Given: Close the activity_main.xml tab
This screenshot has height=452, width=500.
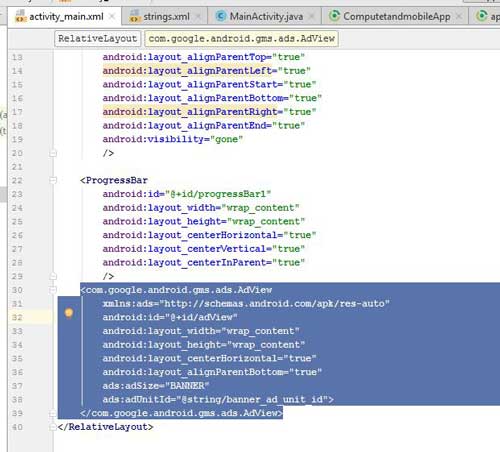Looking at the screenshot, I should 112,16.
